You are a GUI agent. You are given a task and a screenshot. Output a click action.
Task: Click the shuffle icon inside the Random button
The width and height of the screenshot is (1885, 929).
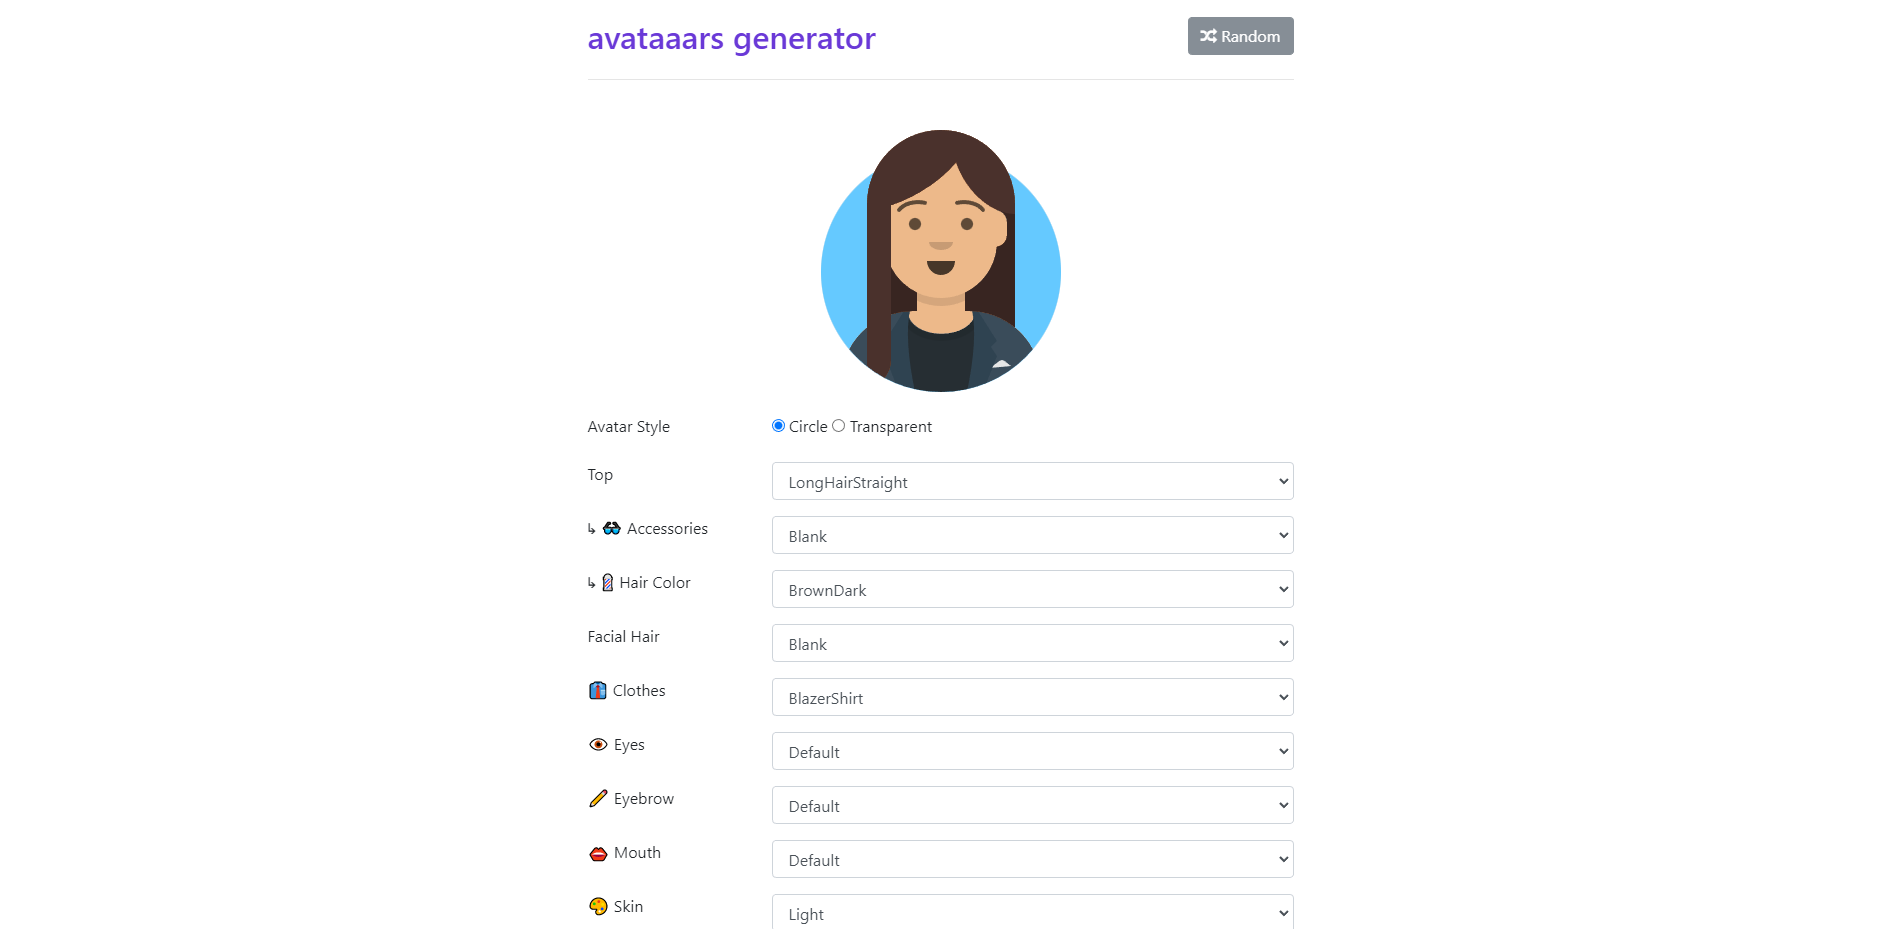[1206, 36]
